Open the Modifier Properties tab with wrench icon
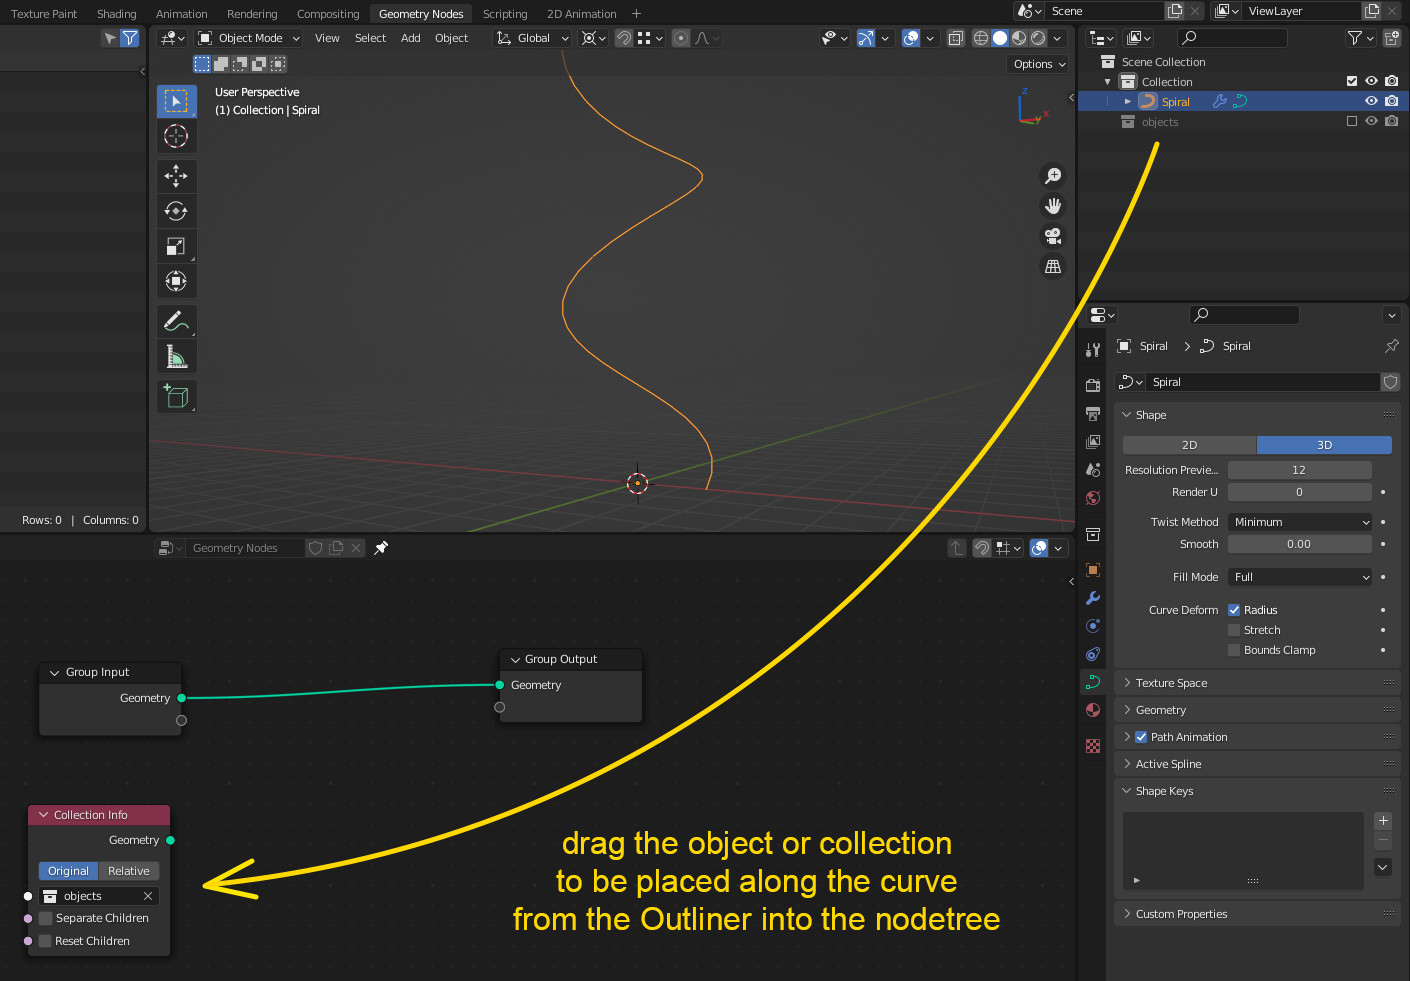 (1092, 598)
